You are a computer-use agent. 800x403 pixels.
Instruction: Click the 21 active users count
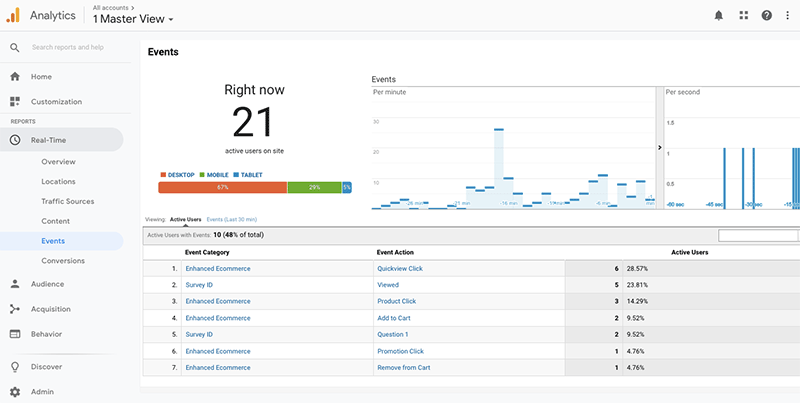[x=253, y=122]
